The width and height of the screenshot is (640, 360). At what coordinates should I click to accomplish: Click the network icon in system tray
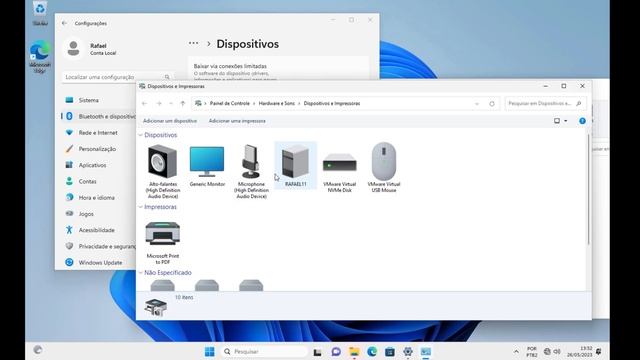pos(547,351)
